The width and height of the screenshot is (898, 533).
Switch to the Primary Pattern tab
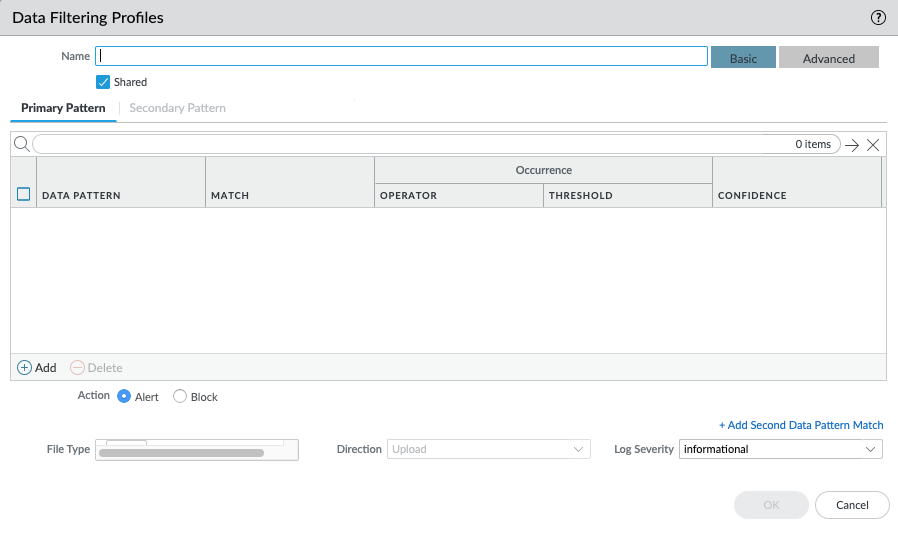(63, 108)
